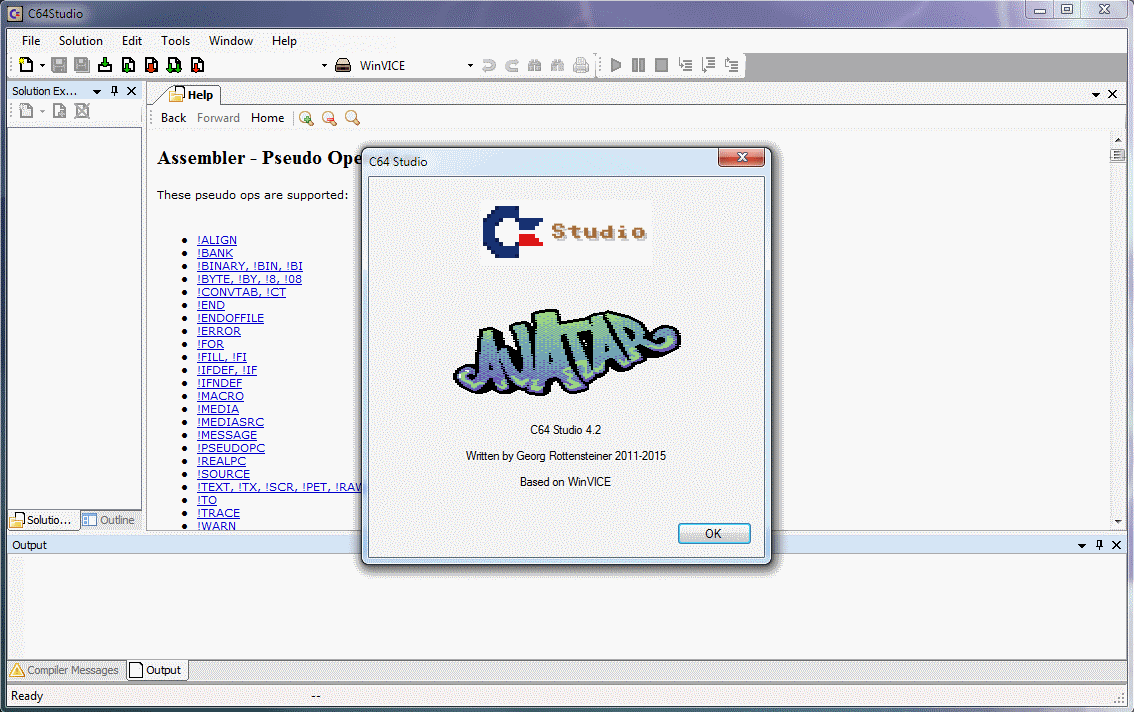
Task: Click OK in the C64 Studio dialog
Action: pos(713,534)
